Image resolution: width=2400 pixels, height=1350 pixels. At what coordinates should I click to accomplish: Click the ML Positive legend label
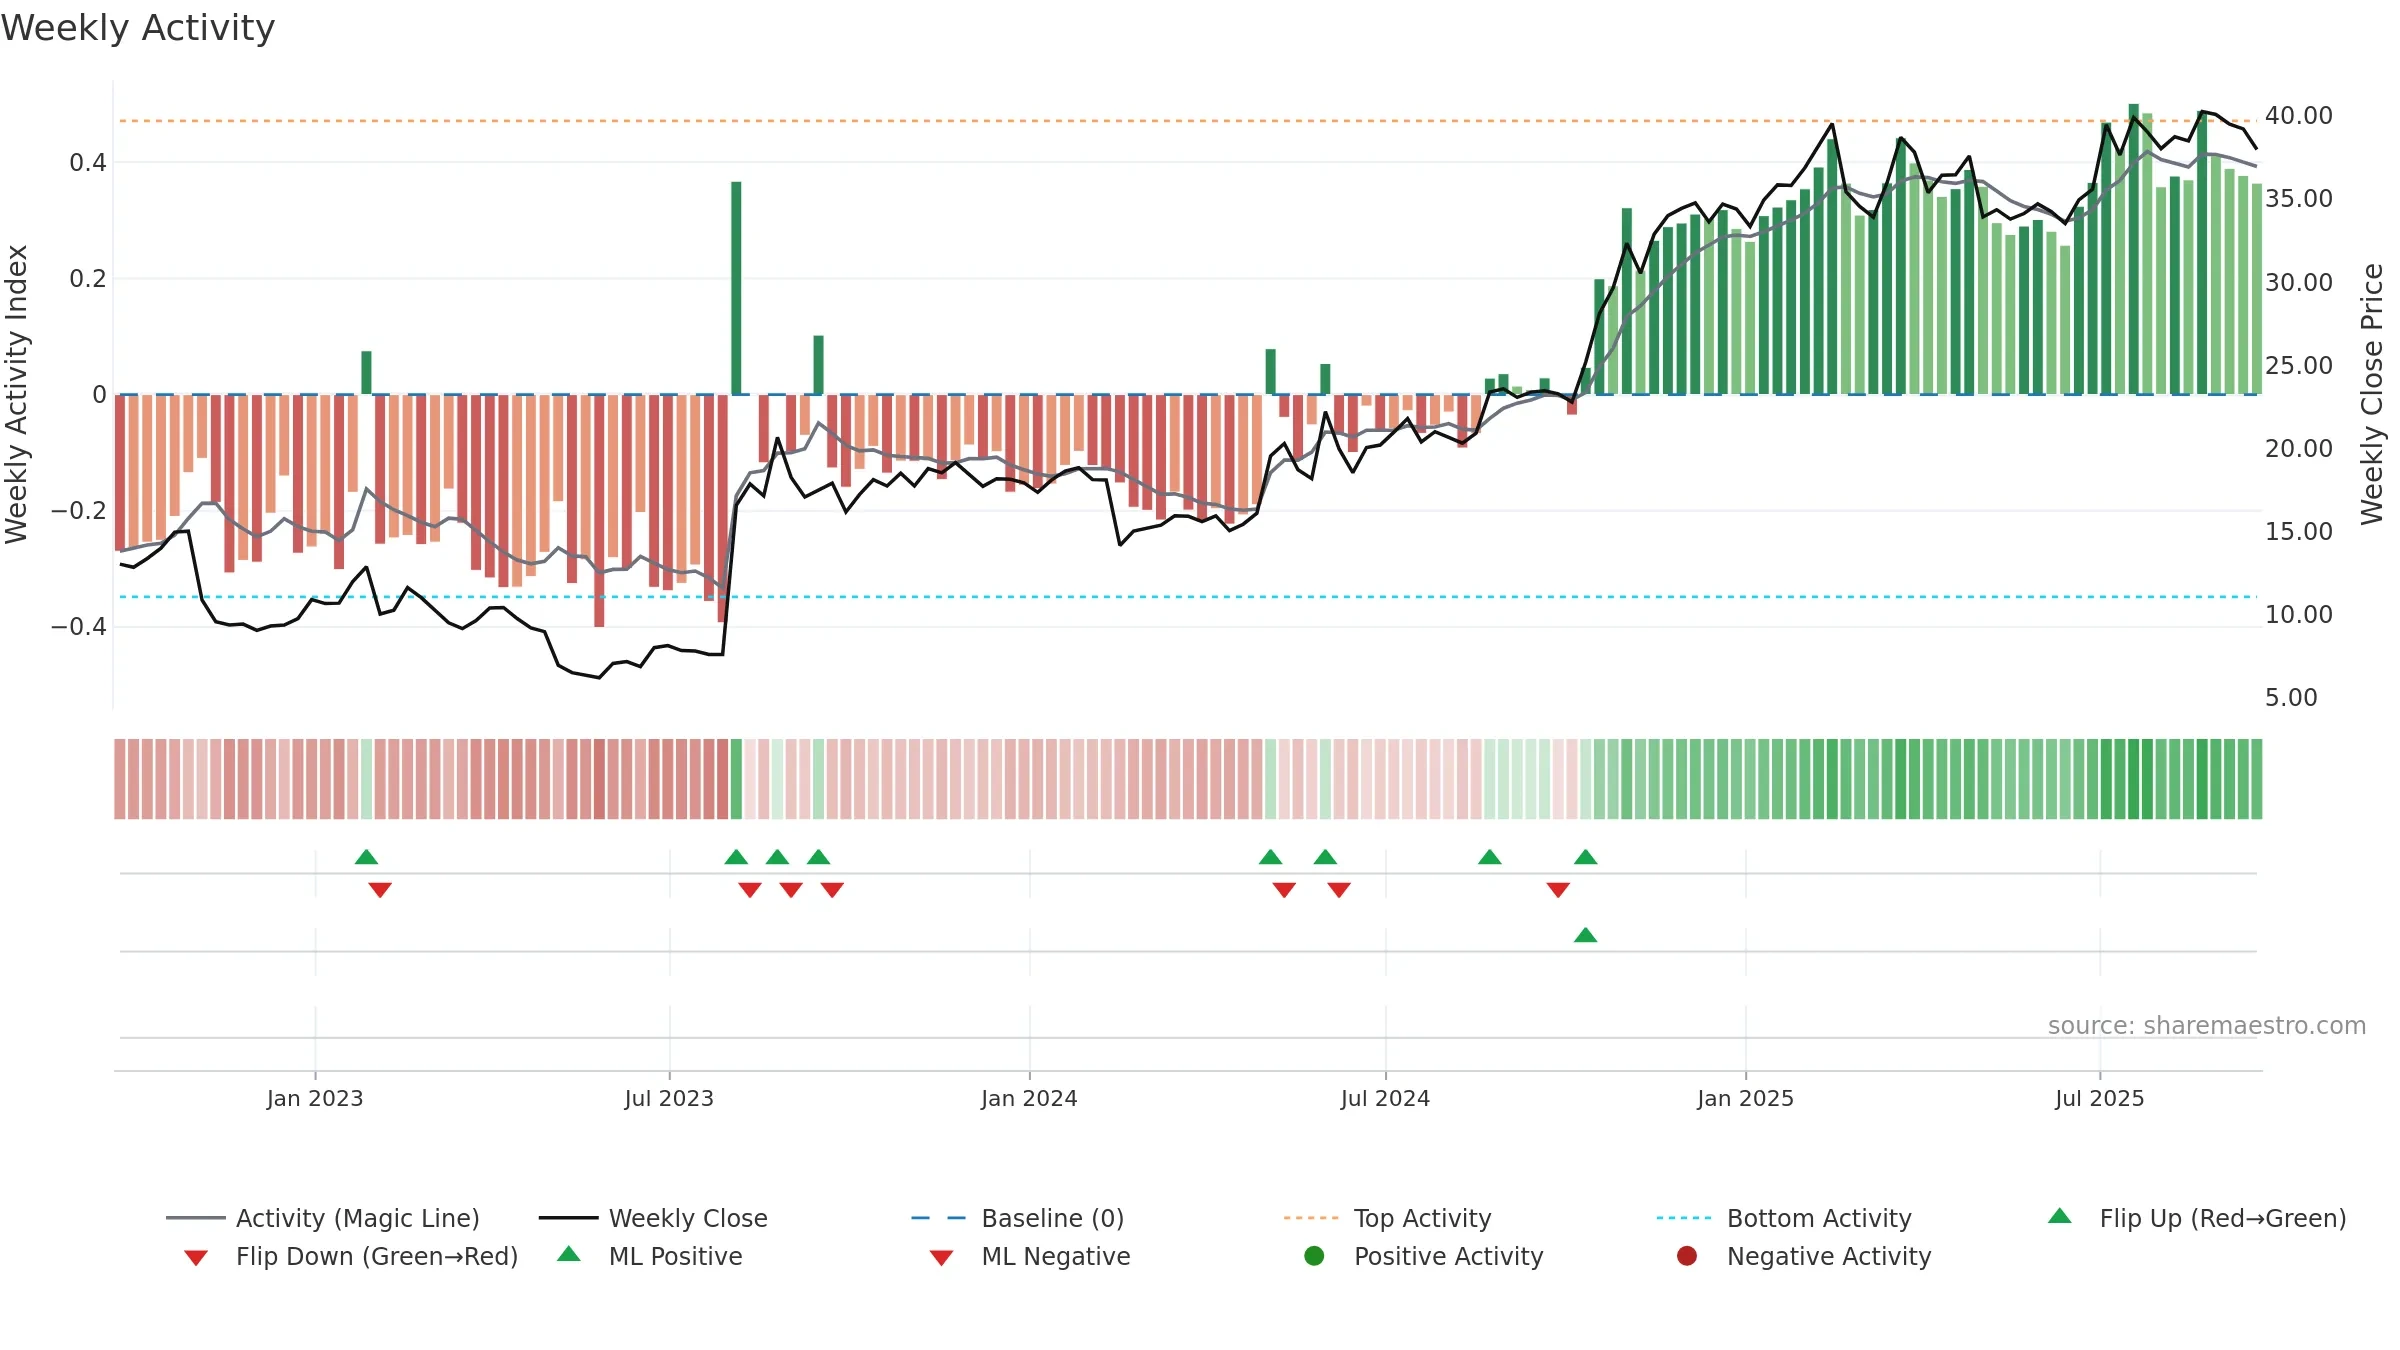[676, 1256]
